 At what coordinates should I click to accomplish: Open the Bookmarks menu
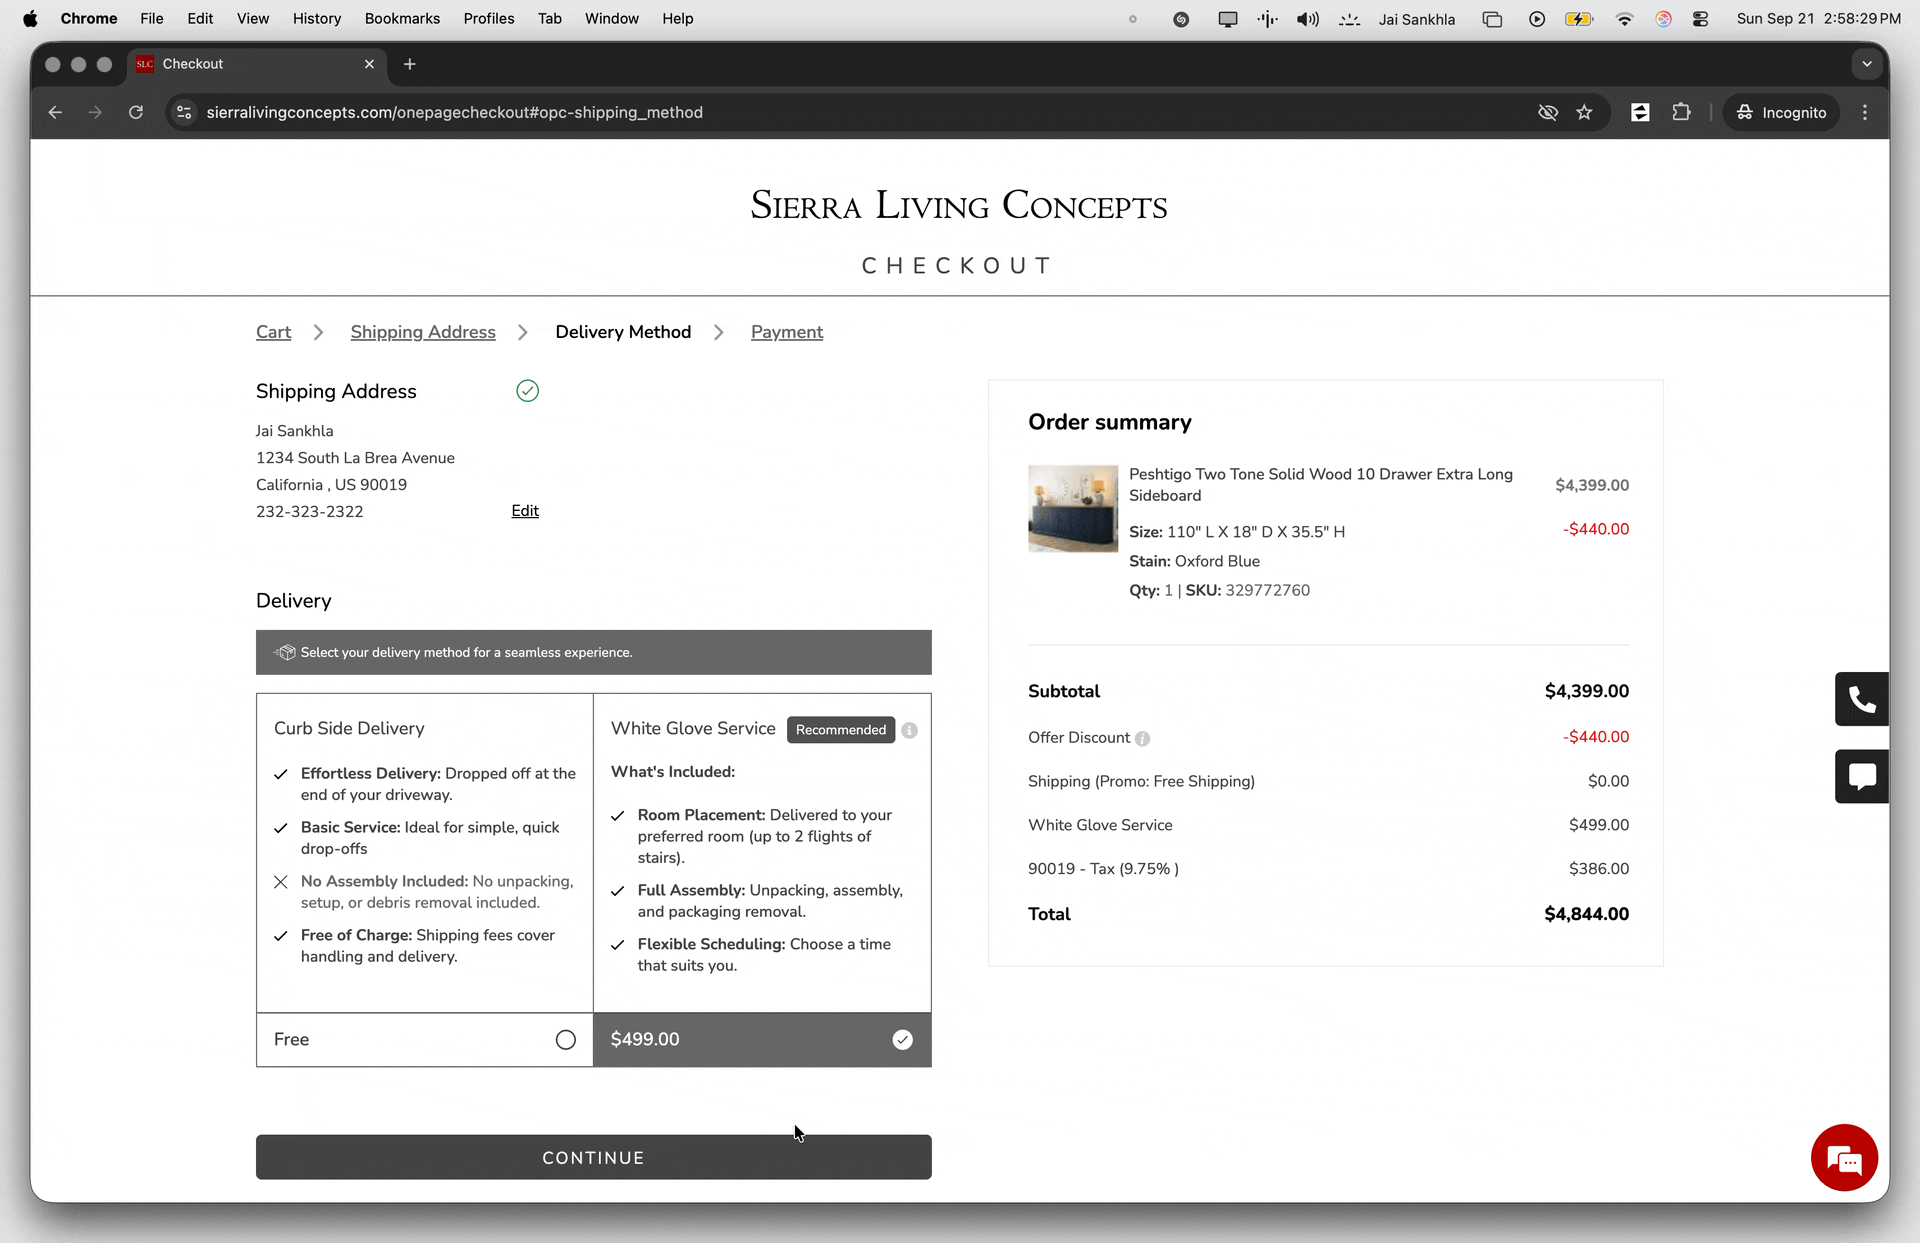click(x=402, y=18)
